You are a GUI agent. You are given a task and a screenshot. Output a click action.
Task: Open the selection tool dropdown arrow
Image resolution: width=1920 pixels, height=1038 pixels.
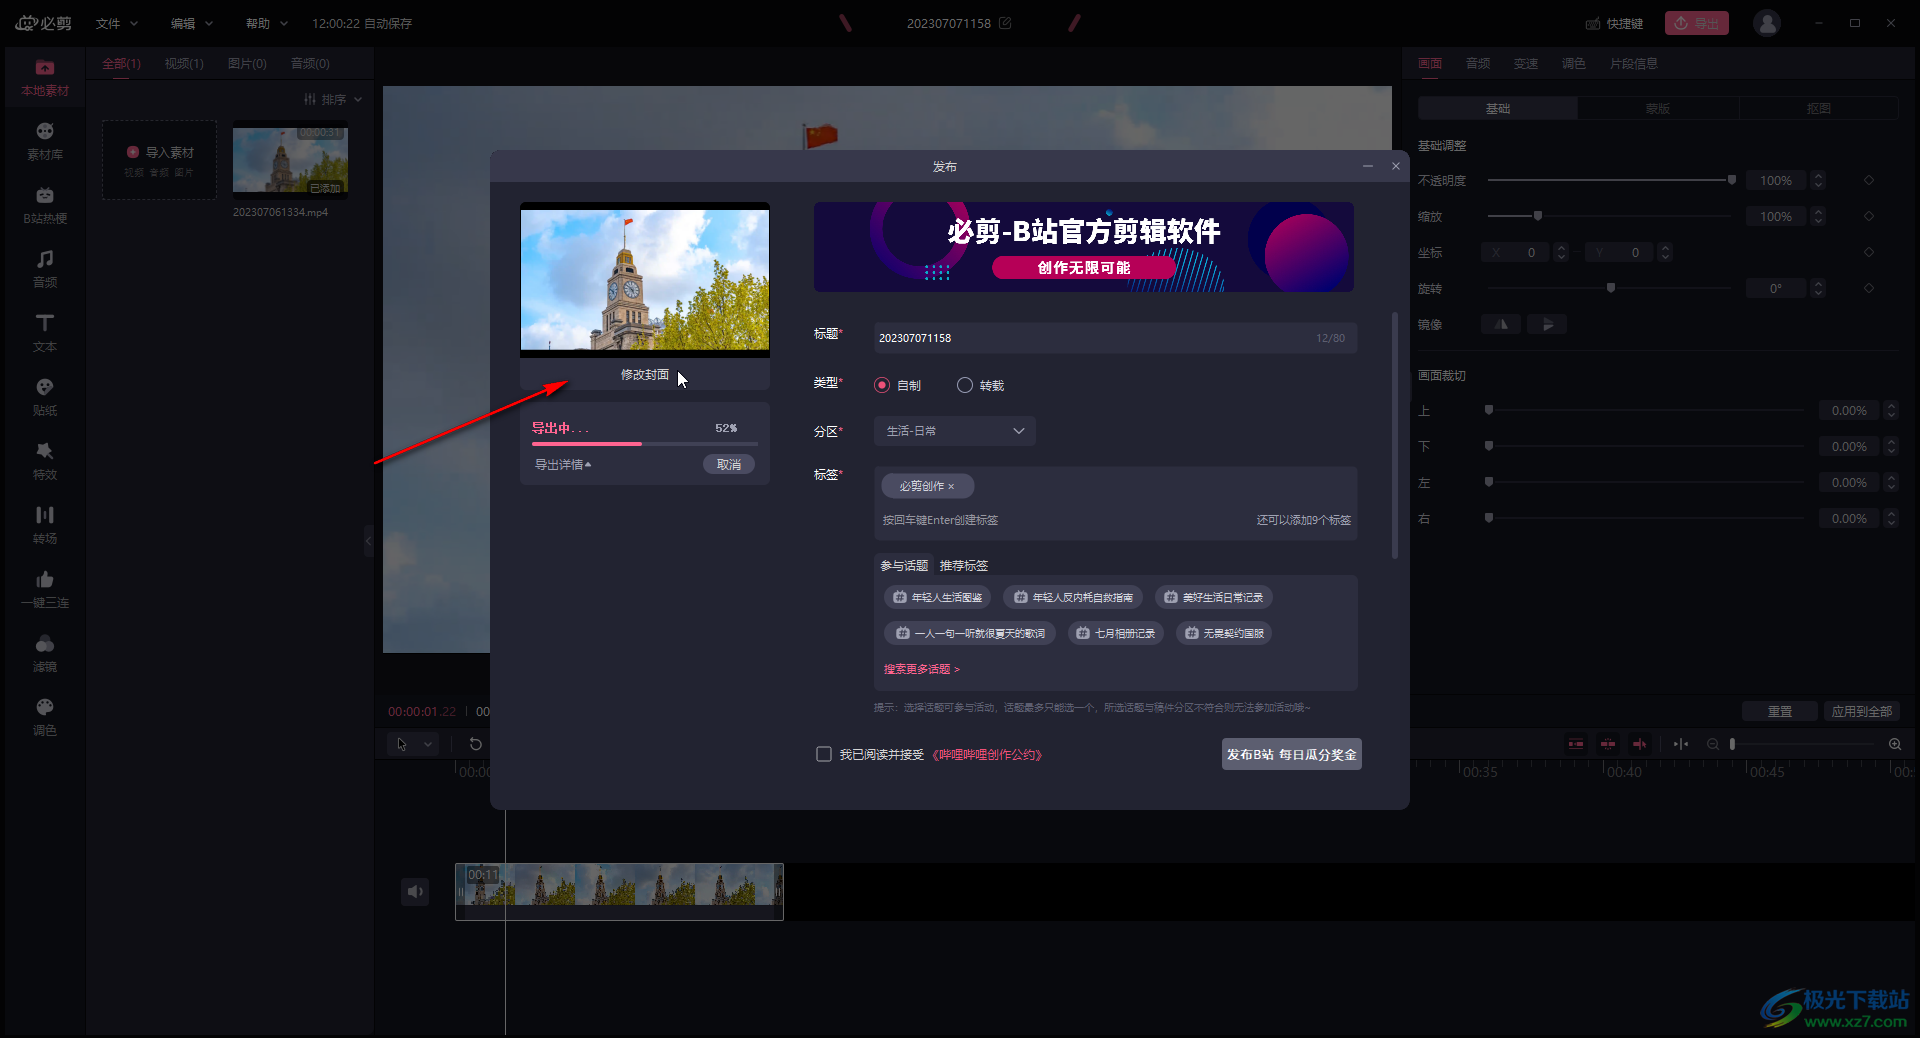428,744
